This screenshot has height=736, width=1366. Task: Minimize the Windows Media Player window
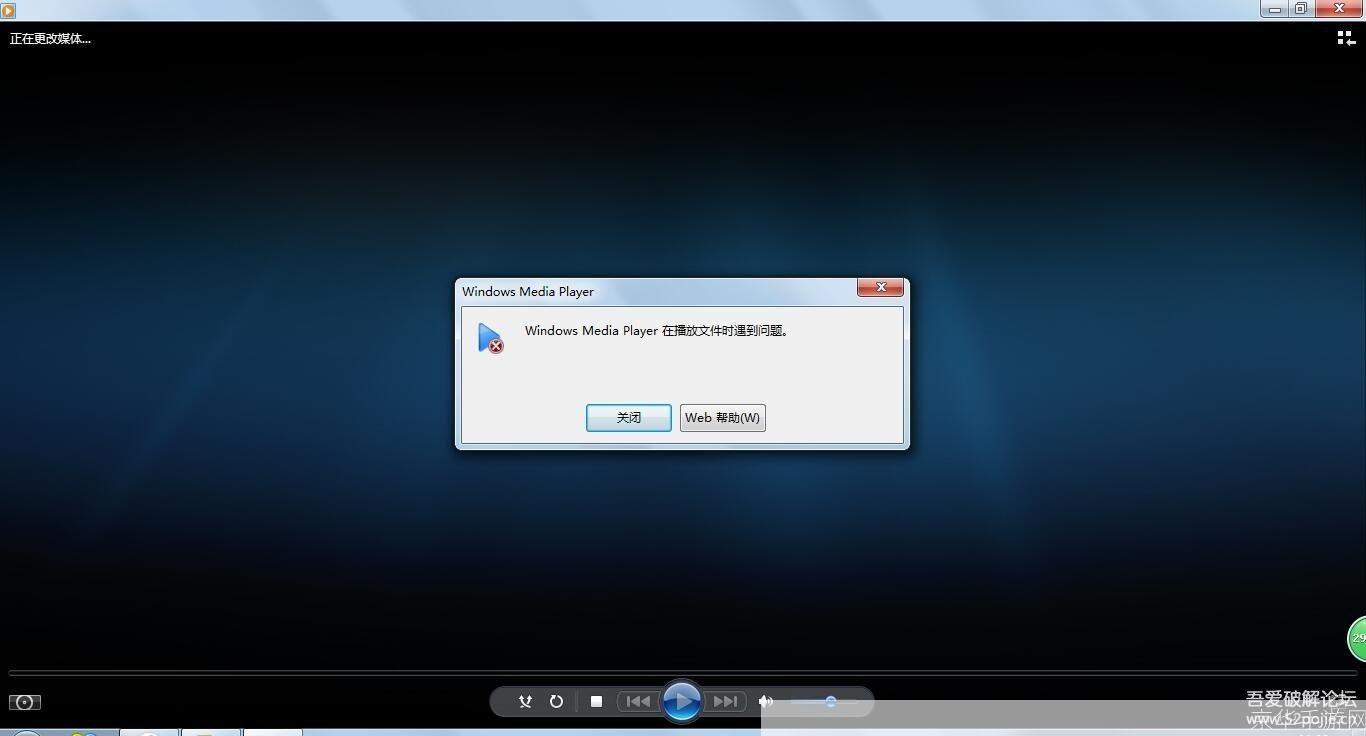coord(1275,9)
